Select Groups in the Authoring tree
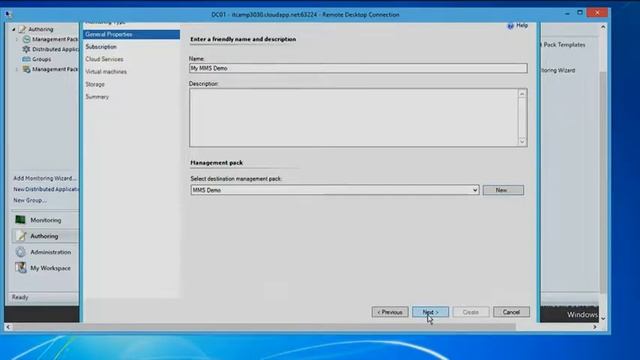The image size is (640, 360). [x=42, y=59]
